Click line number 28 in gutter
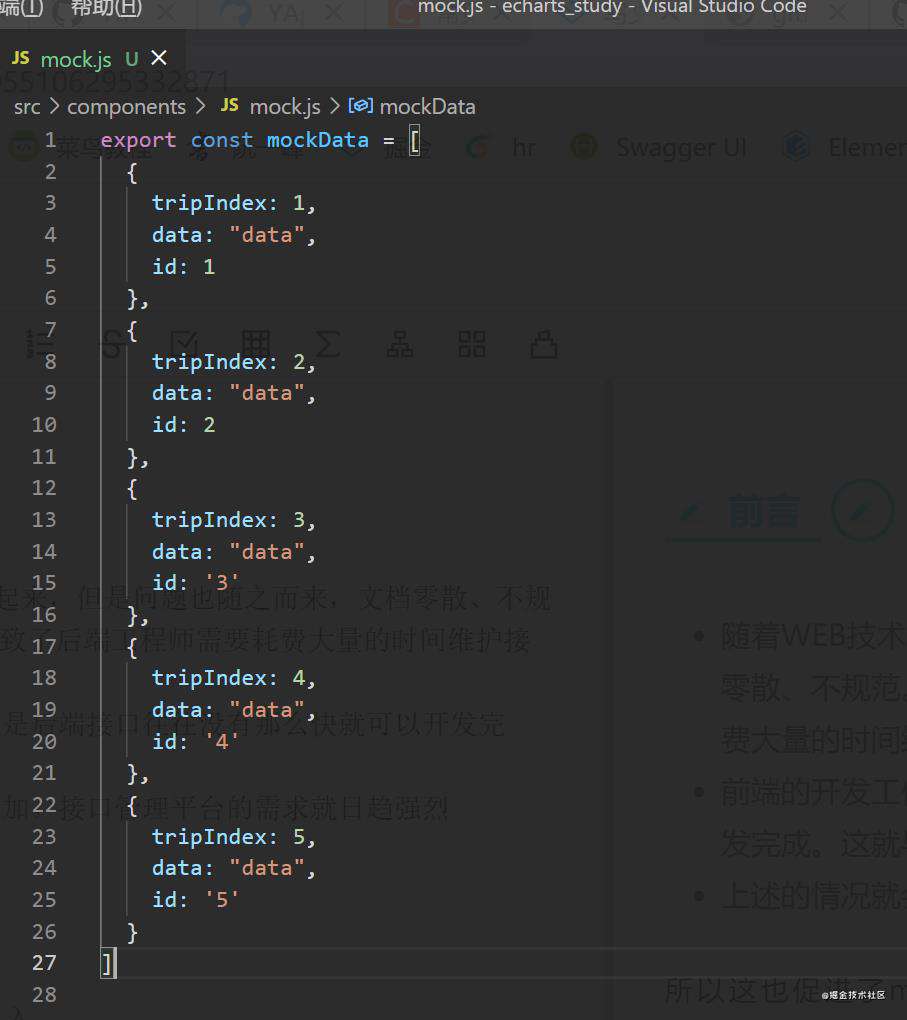Screen dimensions: 907x1020 (x=44, y=995)
